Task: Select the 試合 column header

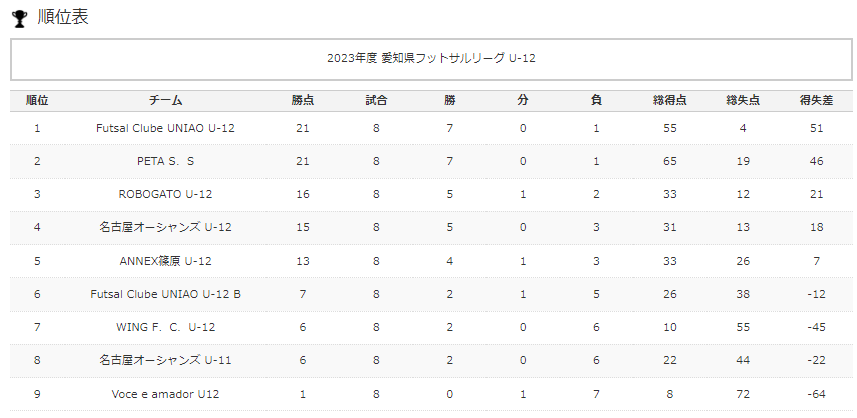Action: click(376, 101)
